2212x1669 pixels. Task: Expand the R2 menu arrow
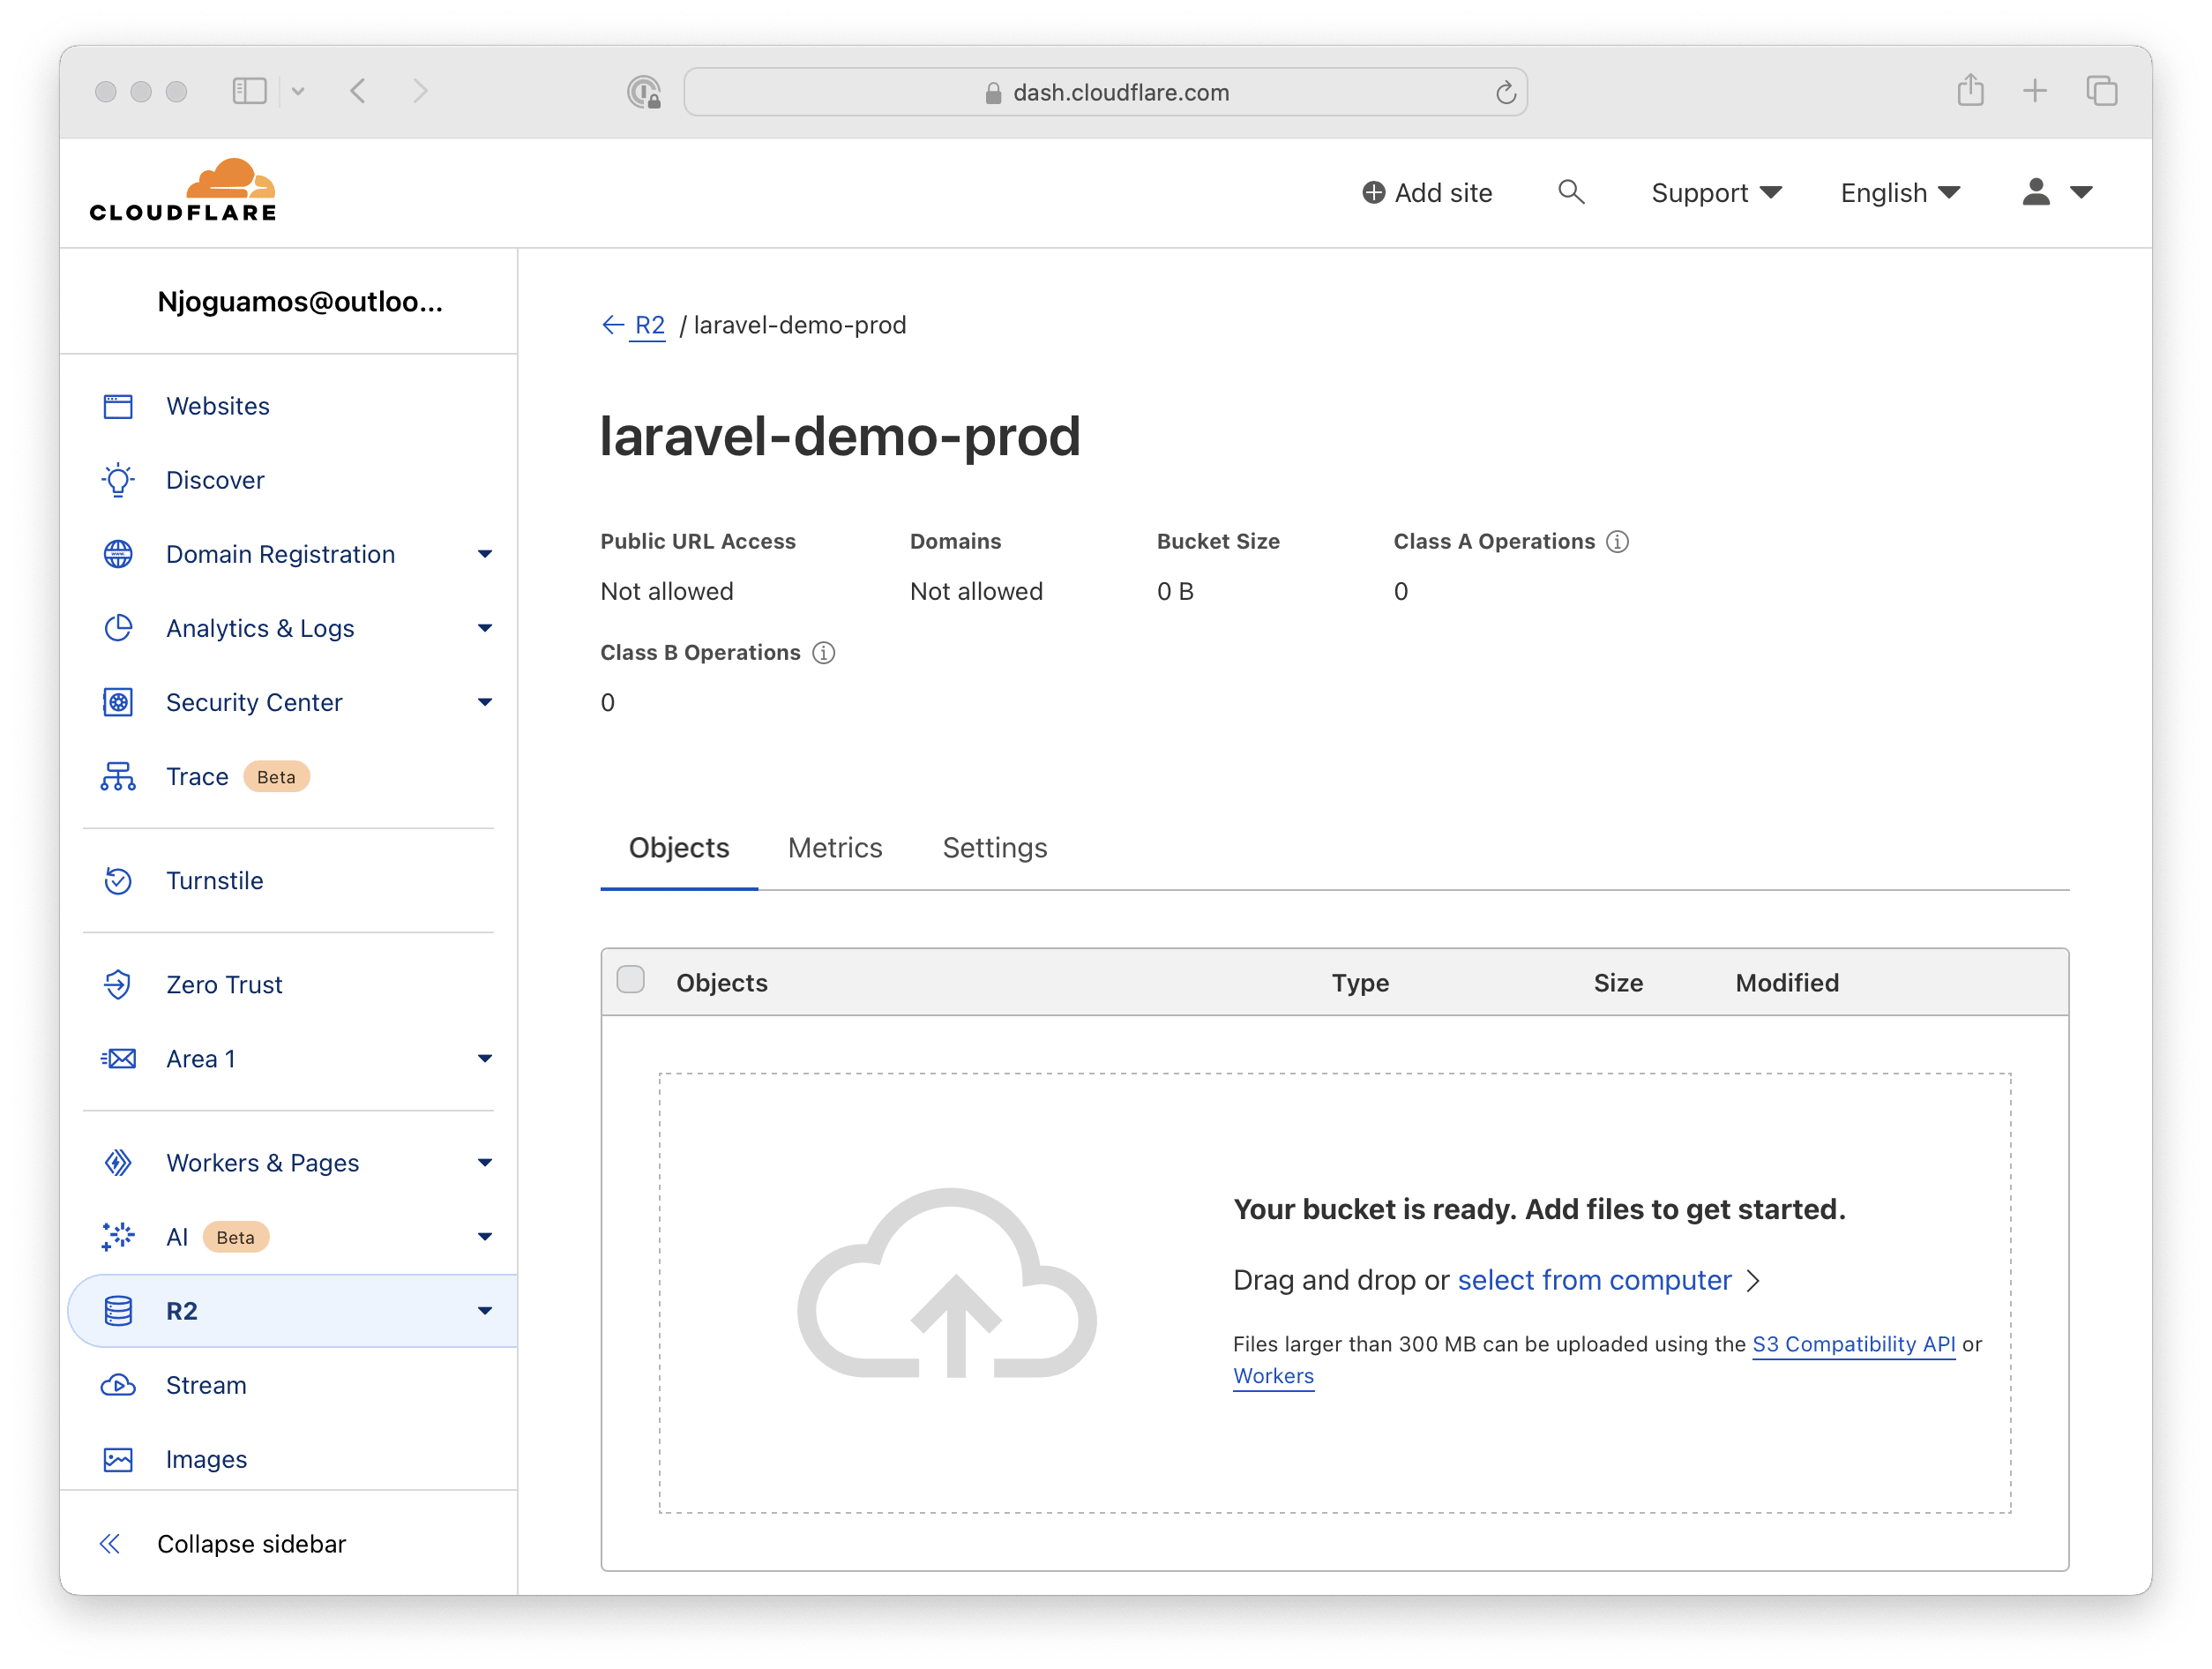(x=485, y=1310)
